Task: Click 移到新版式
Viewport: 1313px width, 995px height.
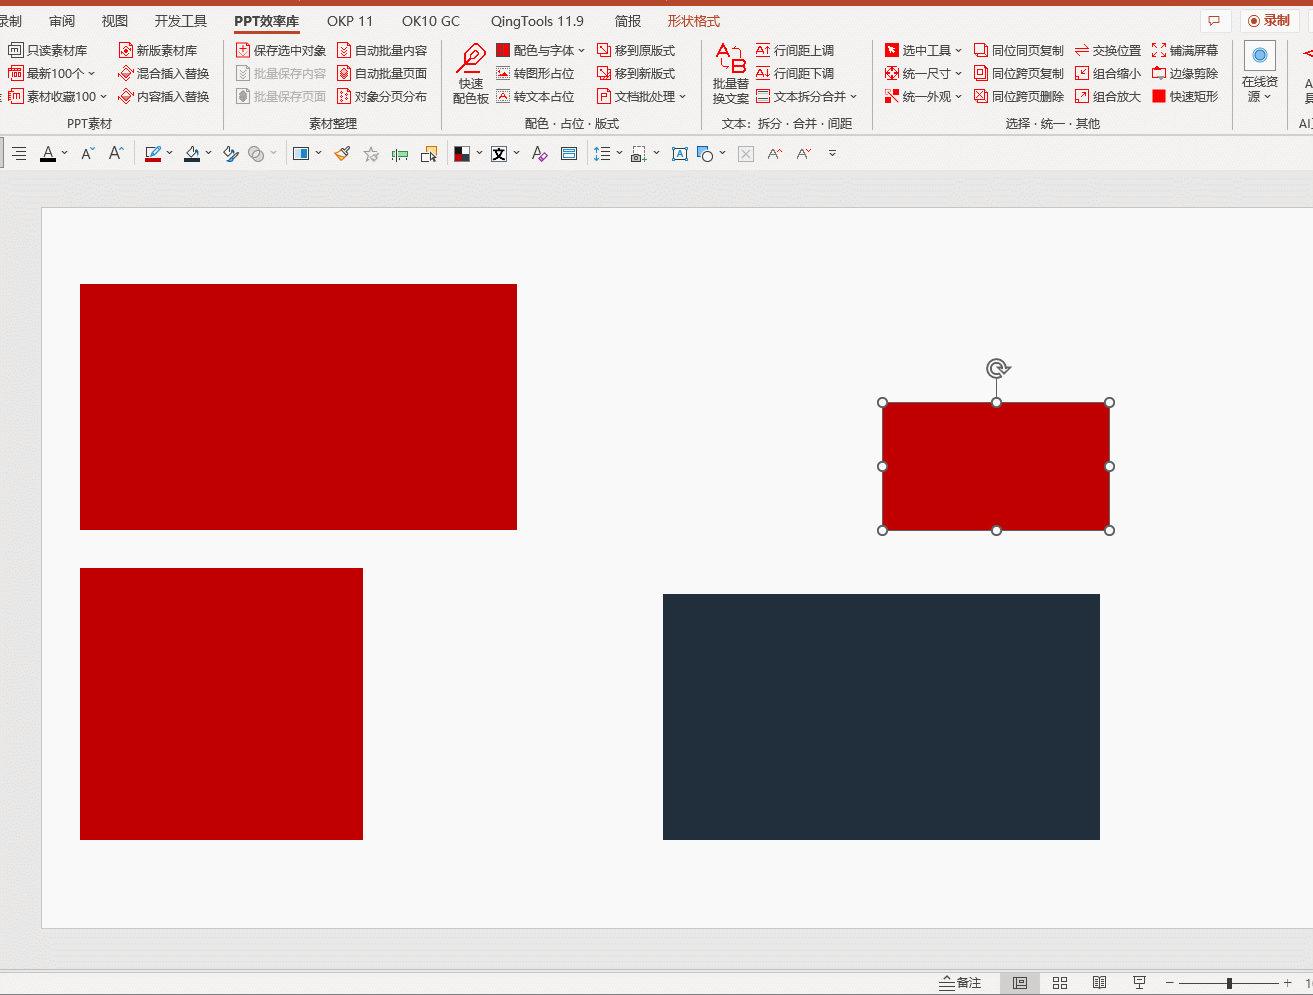Action: [x=636, y=73]
